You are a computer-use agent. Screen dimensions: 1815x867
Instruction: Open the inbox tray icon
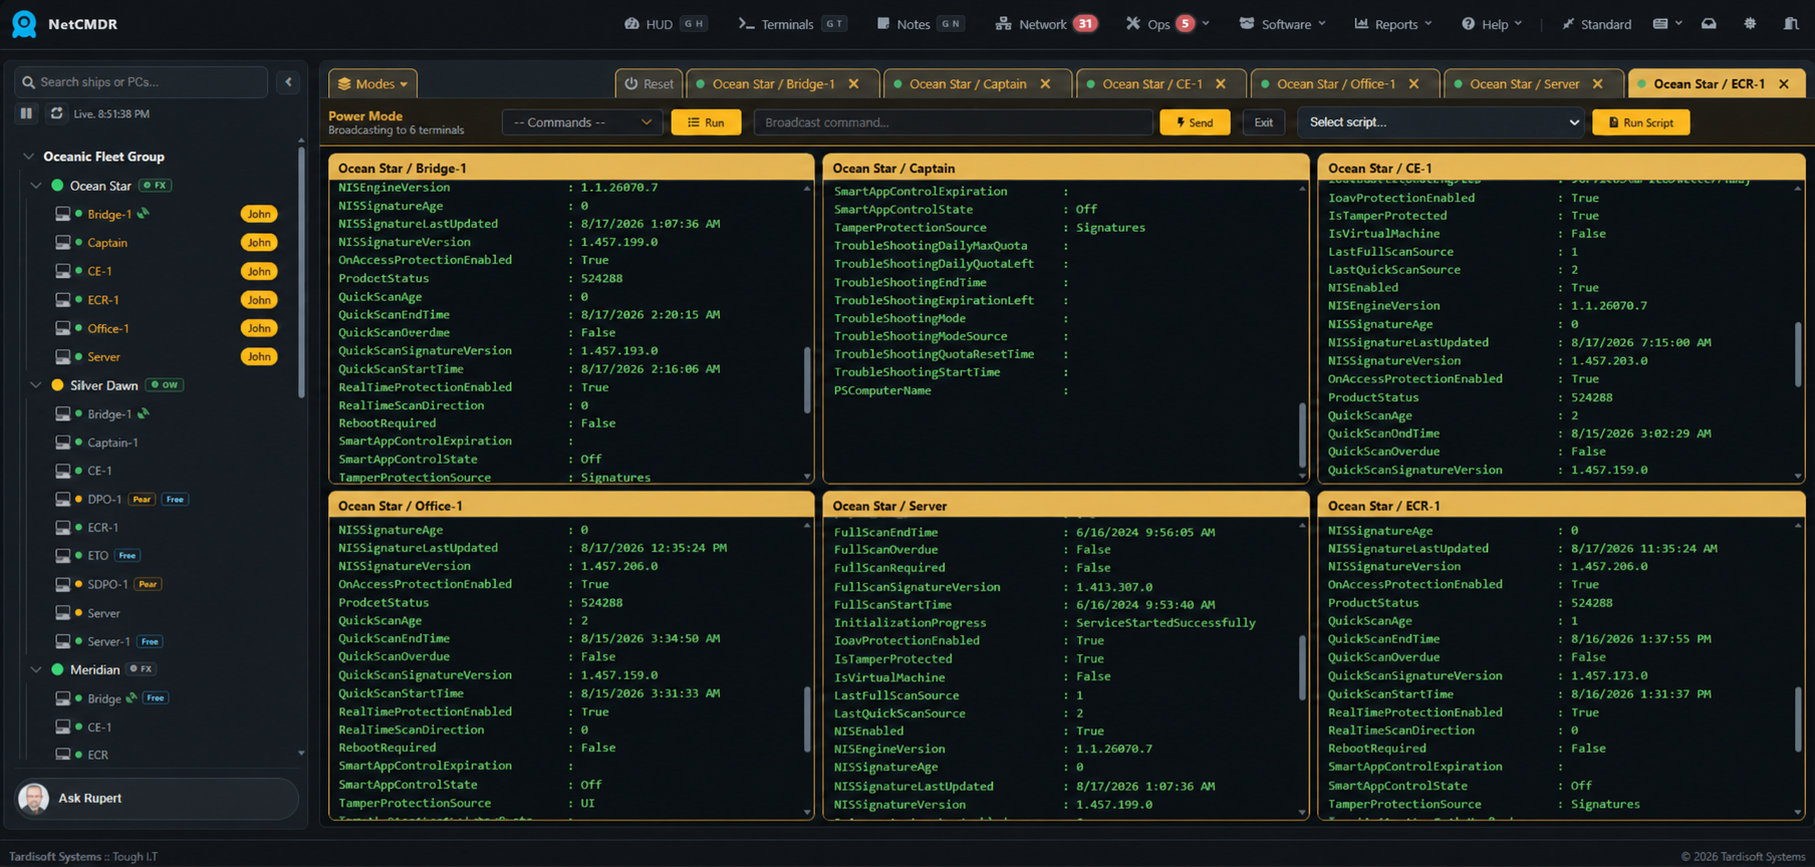[x=1709, y=24]
